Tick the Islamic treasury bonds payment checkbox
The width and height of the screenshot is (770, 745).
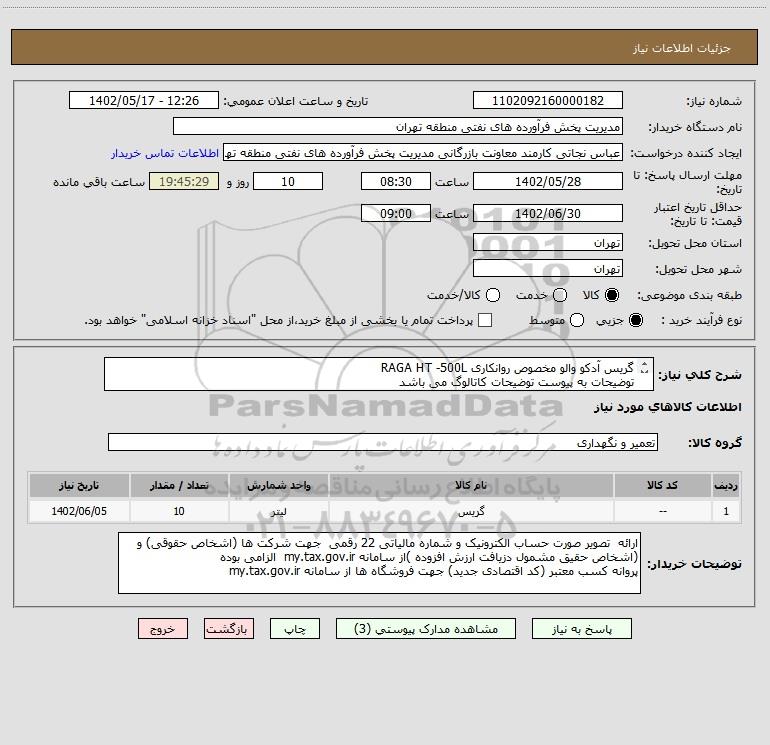click(485, 320)
